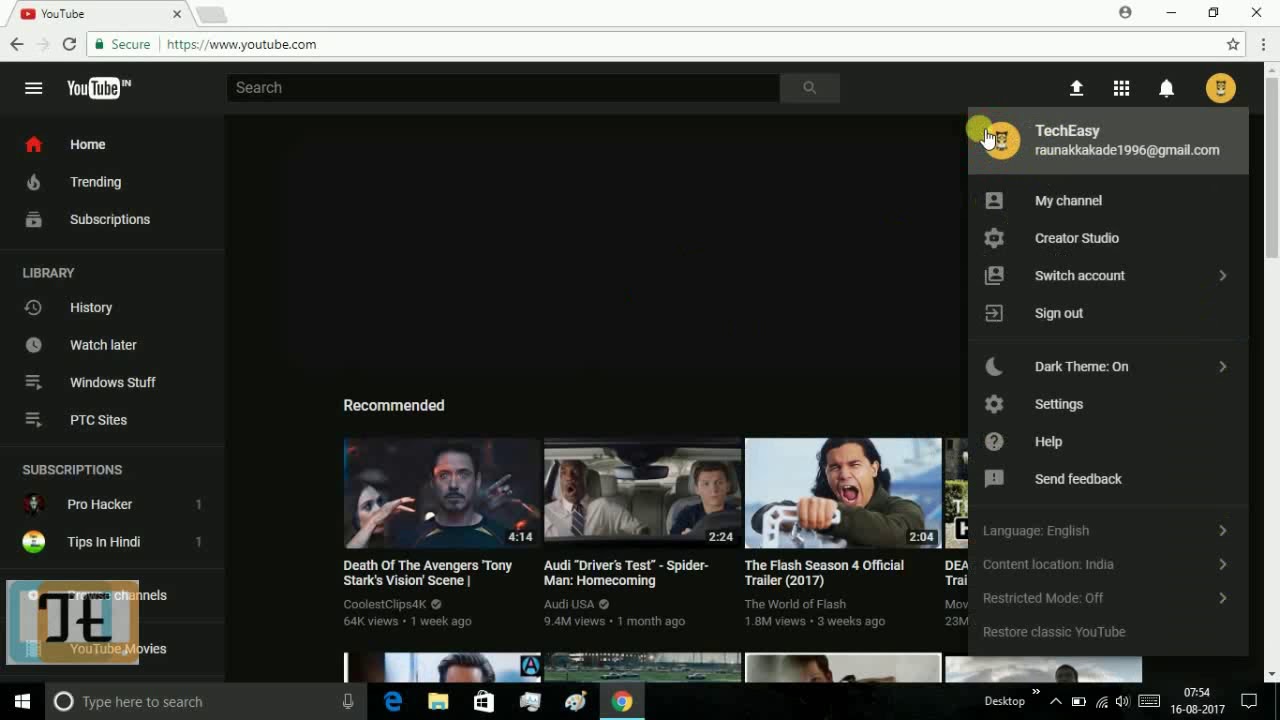Expand Switch account submenu

[x=1108, y=276]
